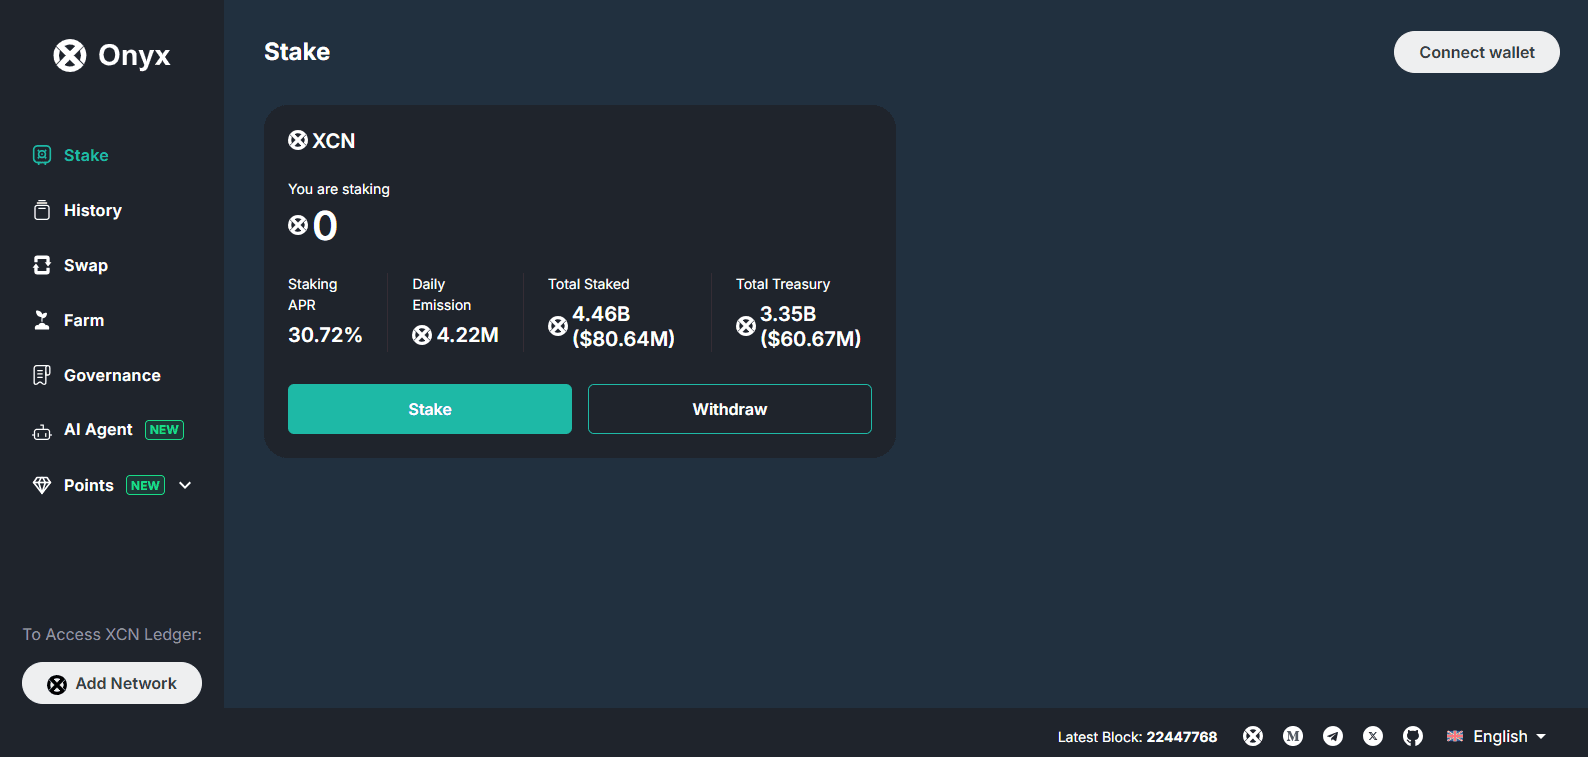
Task: Open the English language dropdown
Action: [1496, 736]
